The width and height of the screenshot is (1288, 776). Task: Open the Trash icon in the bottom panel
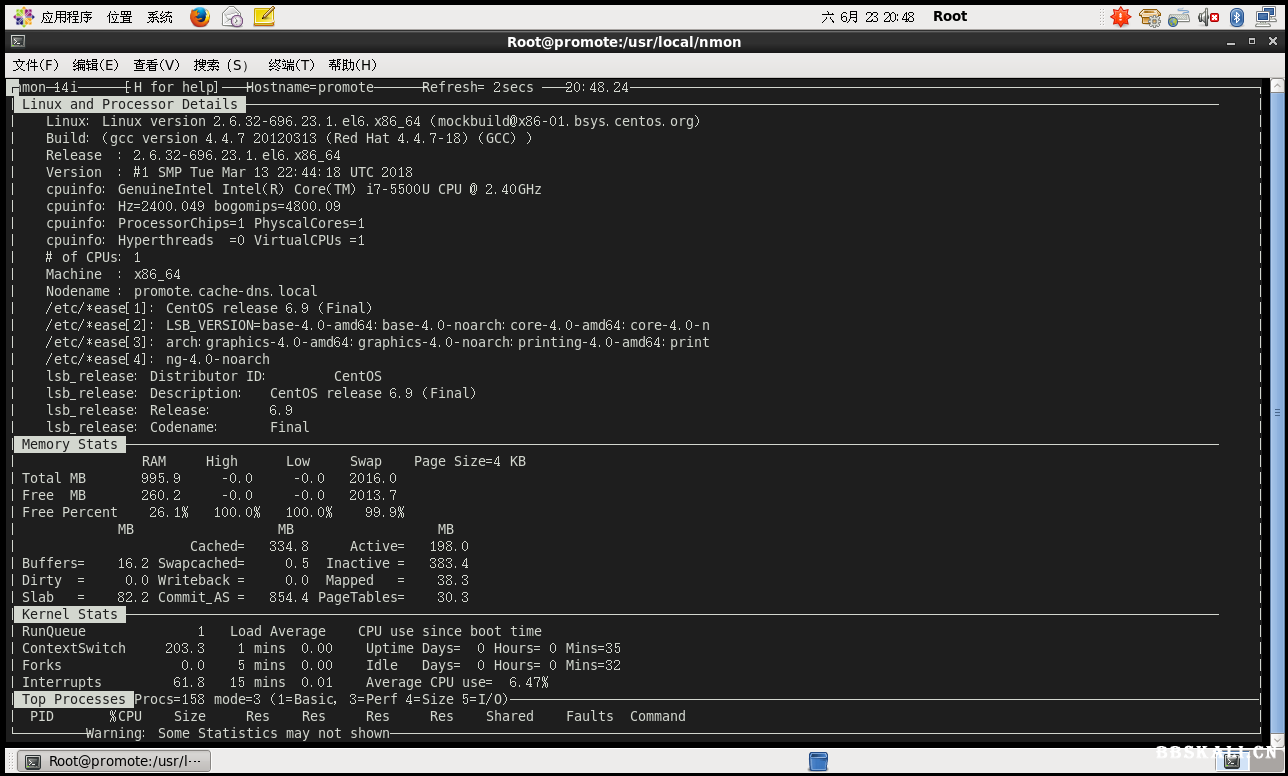[819, 762]
